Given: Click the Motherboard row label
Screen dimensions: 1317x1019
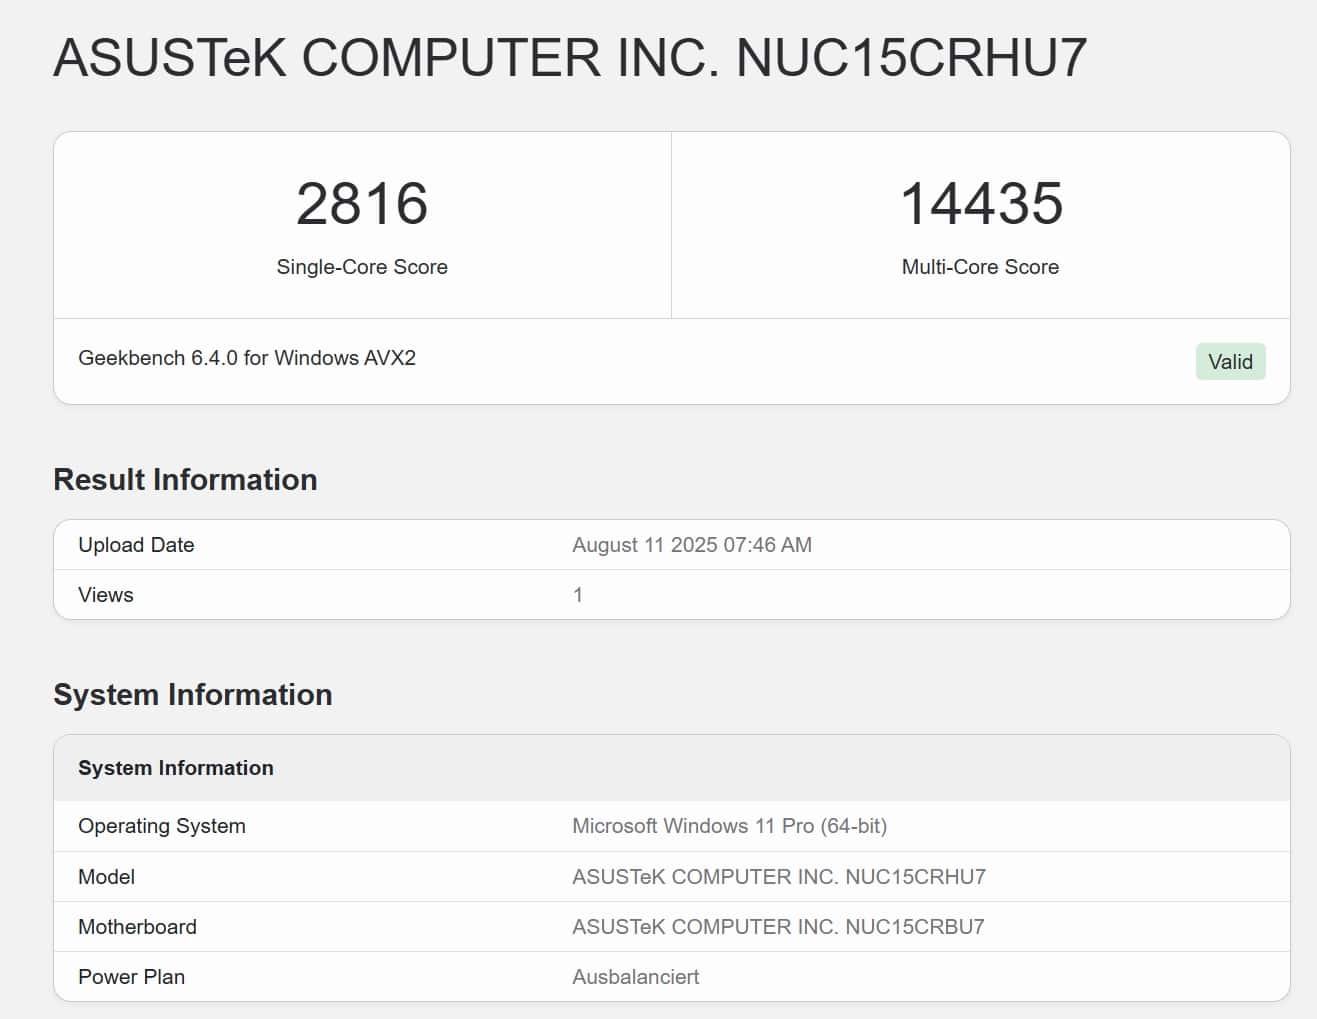Looking at the screenshot, I should click(137, 927).
